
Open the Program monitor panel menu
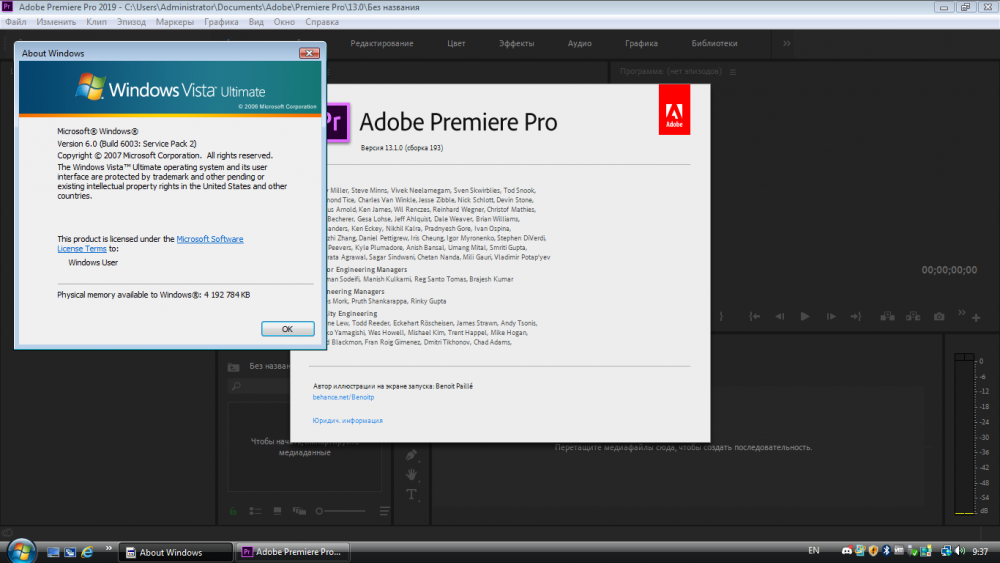(732, 72)
